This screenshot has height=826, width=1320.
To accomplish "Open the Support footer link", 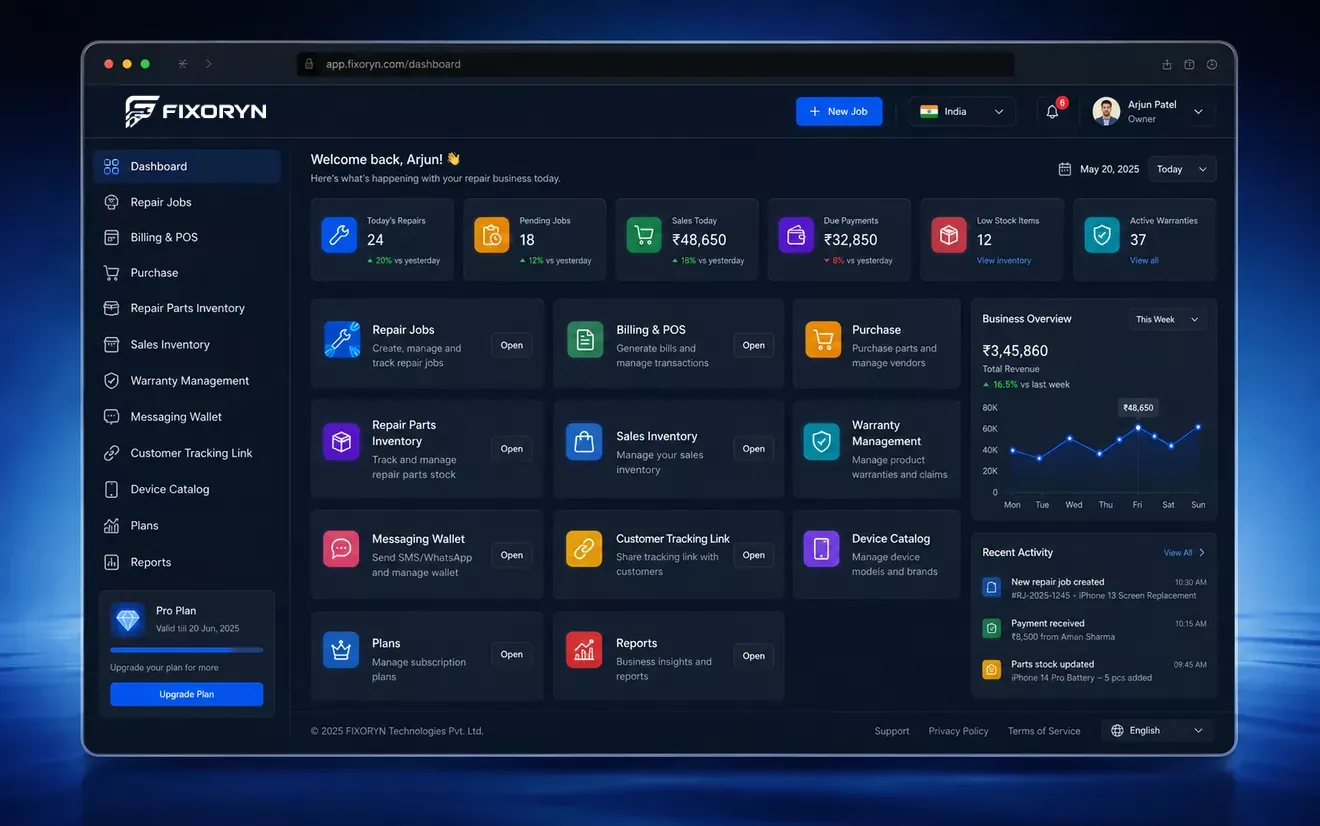I will coord(892,731).
